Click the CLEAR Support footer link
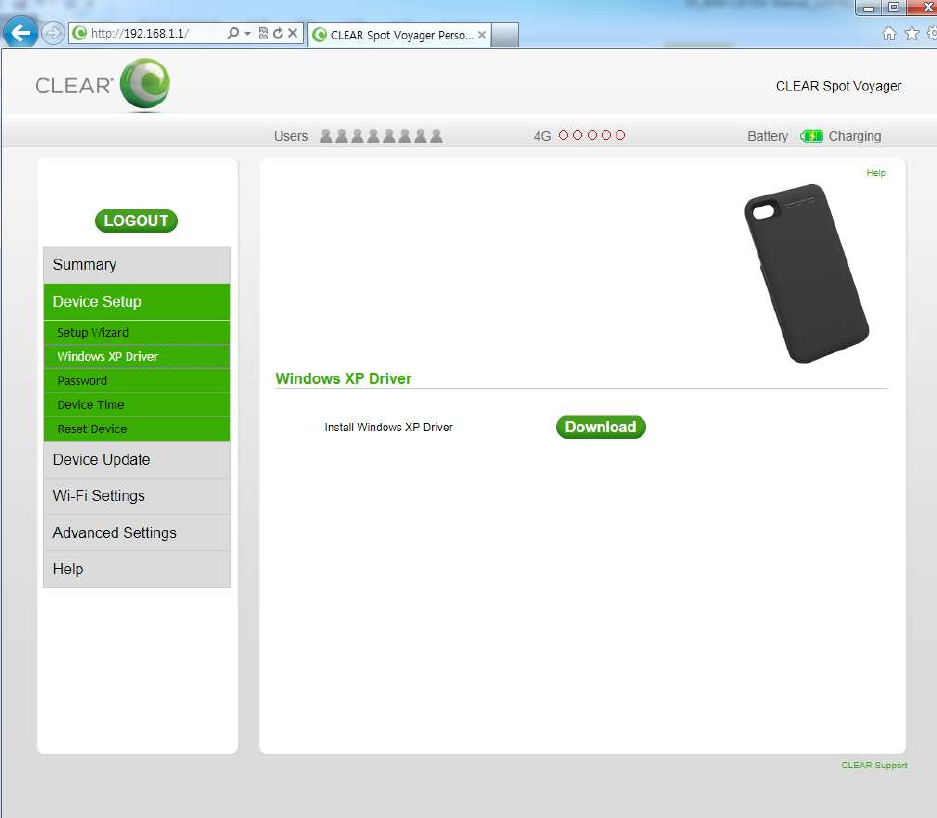The height and width of the screenshot is (818, 937). 874,765
